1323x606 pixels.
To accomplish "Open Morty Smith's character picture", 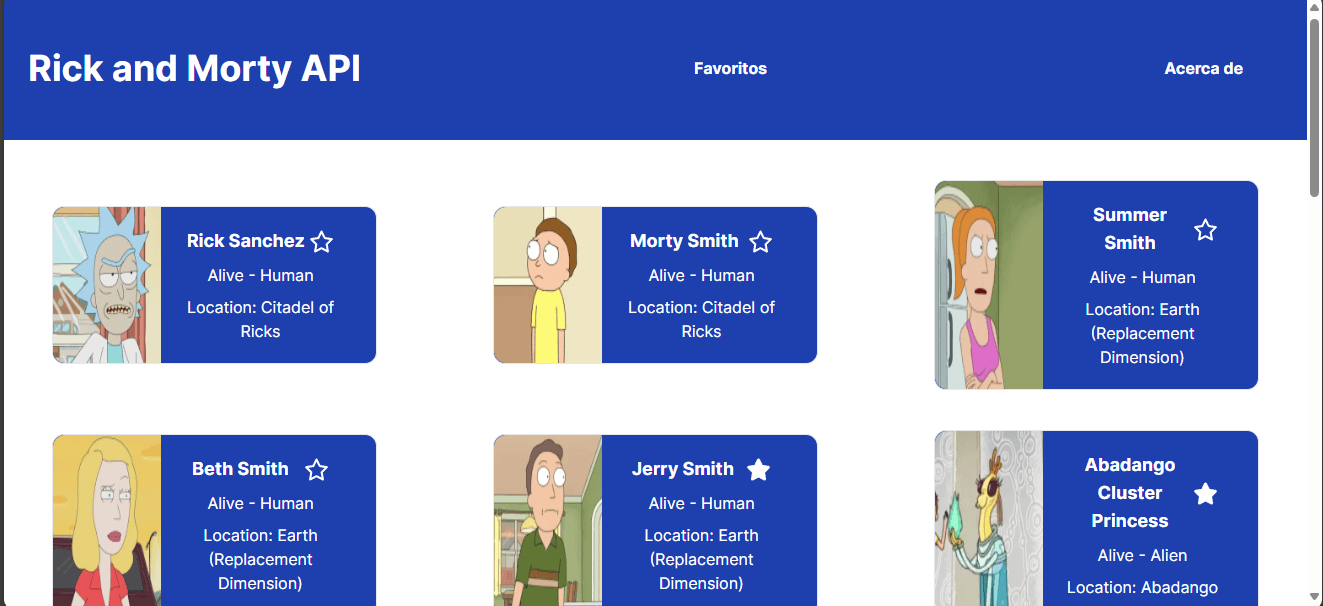I will pos(548,285).
